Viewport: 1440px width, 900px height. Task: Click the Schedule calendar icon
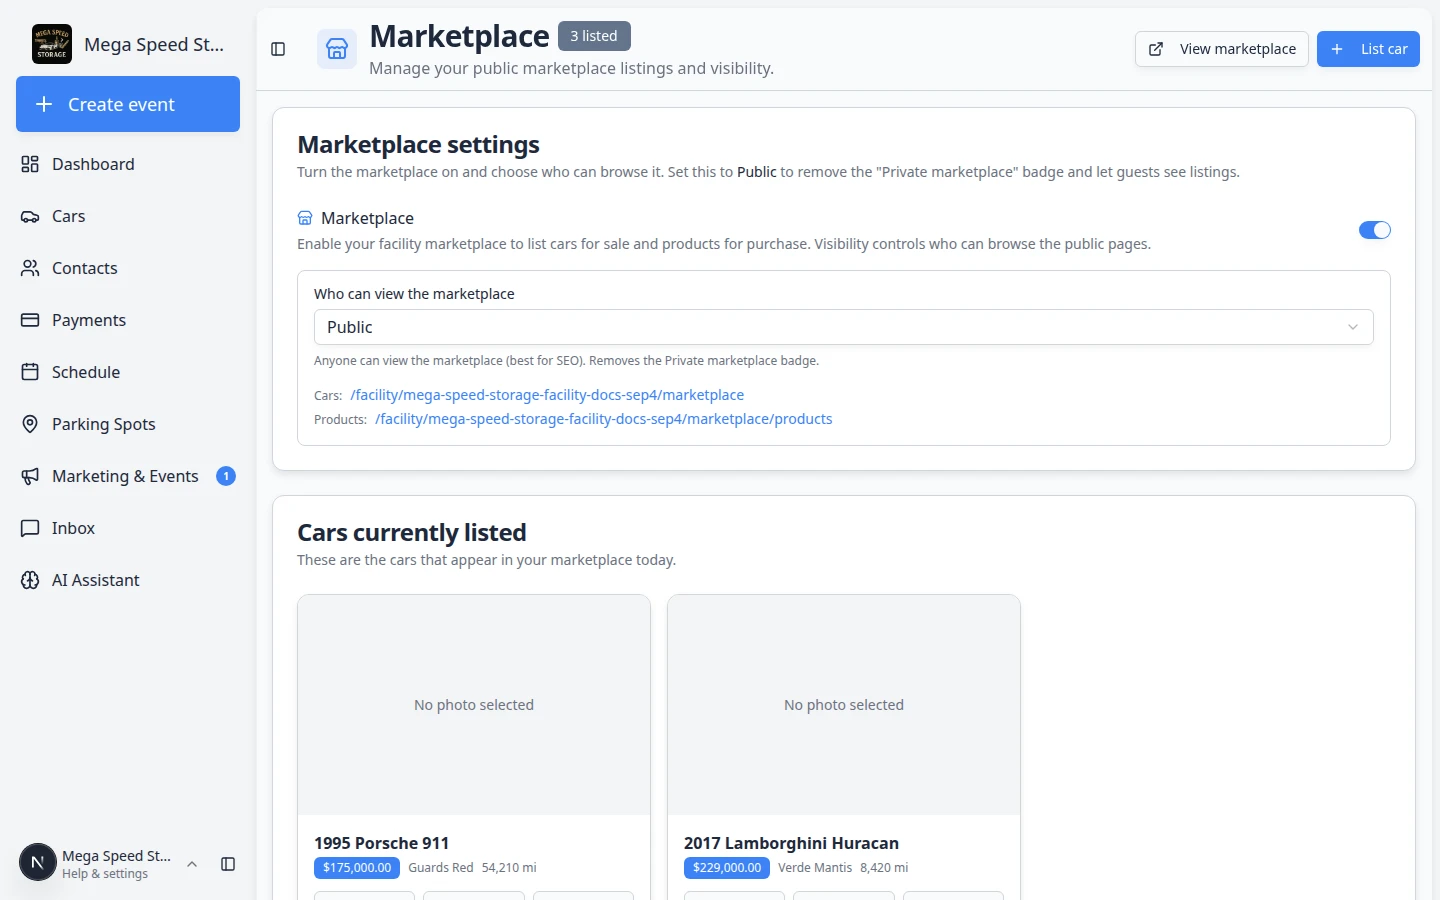[30, 372]
